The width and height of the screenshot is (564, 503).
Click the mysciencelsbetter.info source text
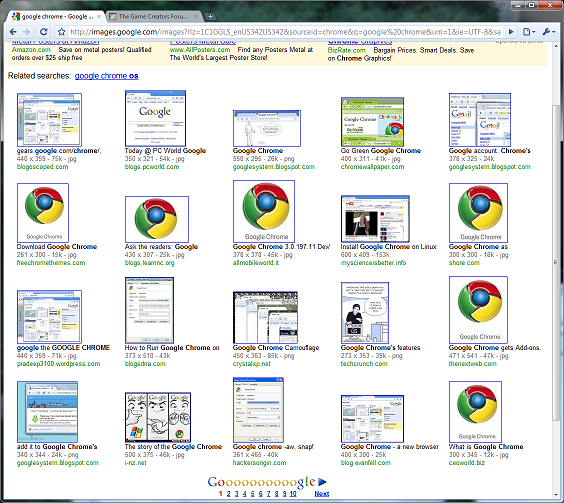pos(373,263)
